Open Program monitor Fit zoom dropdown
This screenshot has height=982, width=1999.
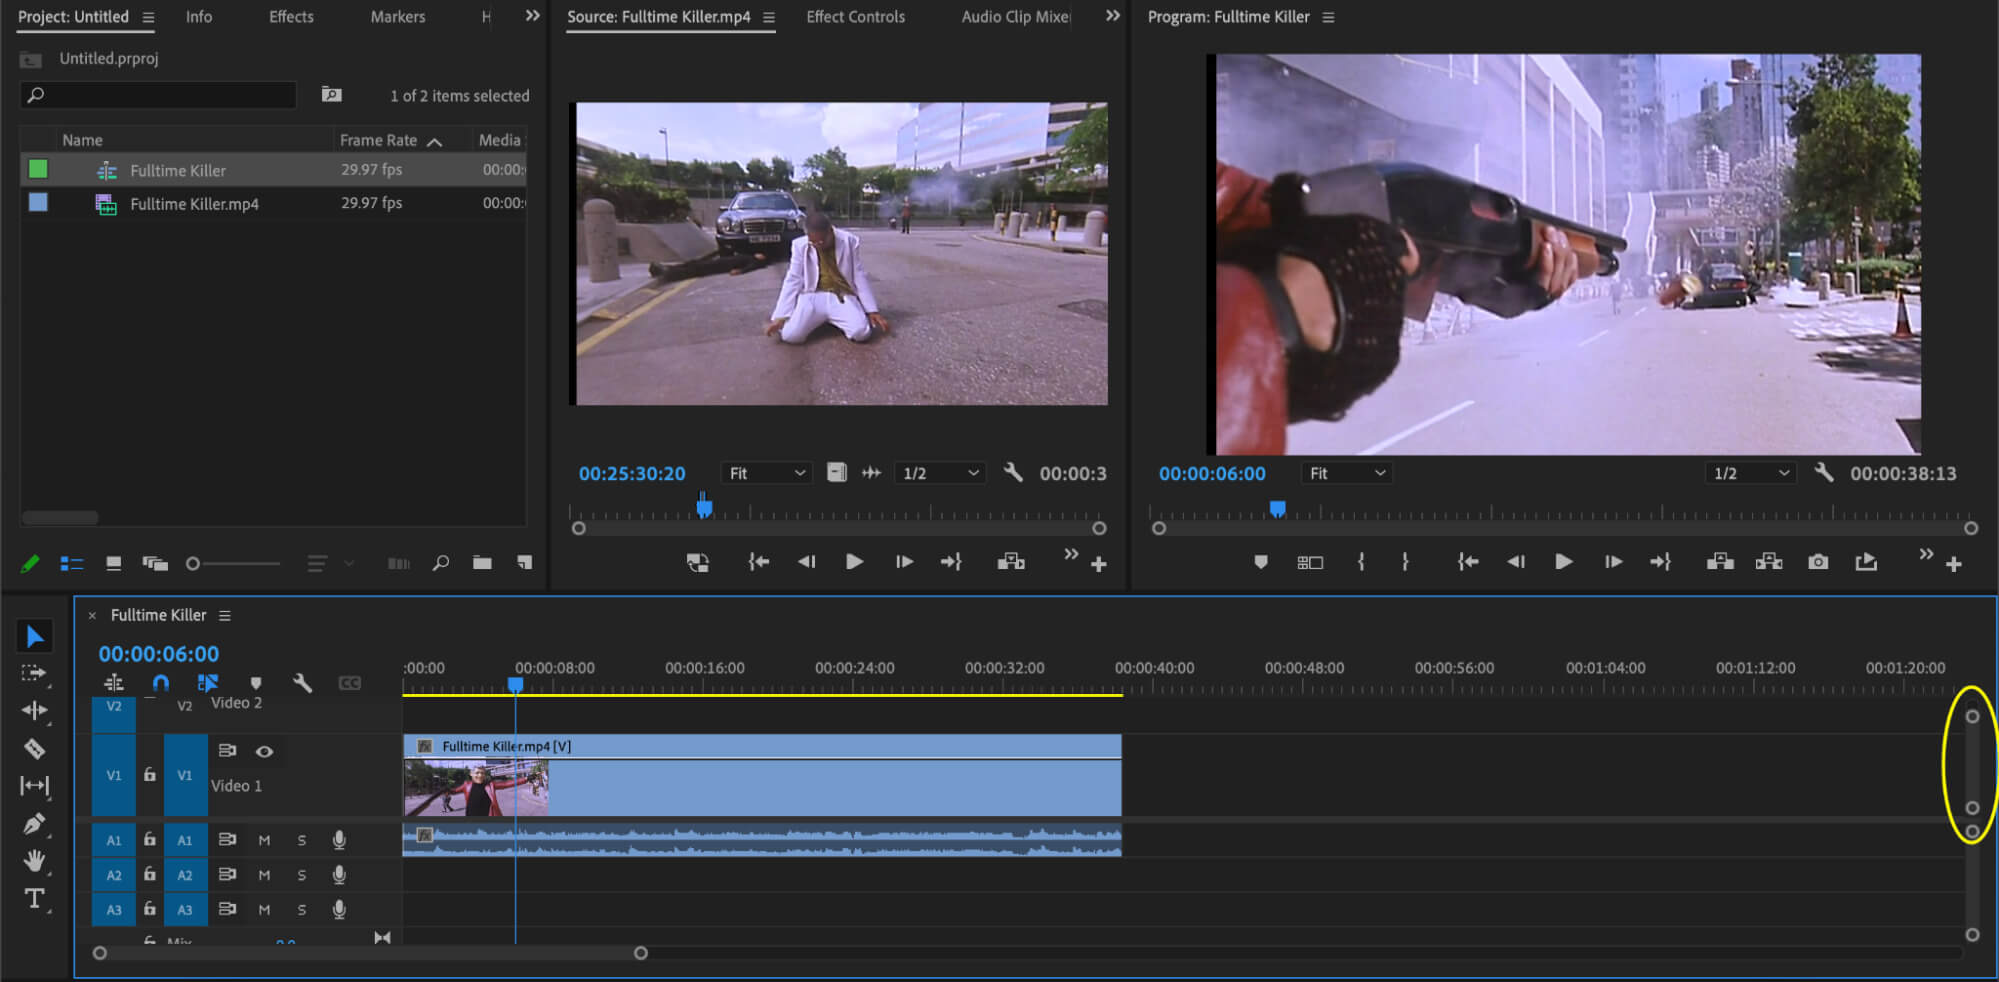point(1346,473)
